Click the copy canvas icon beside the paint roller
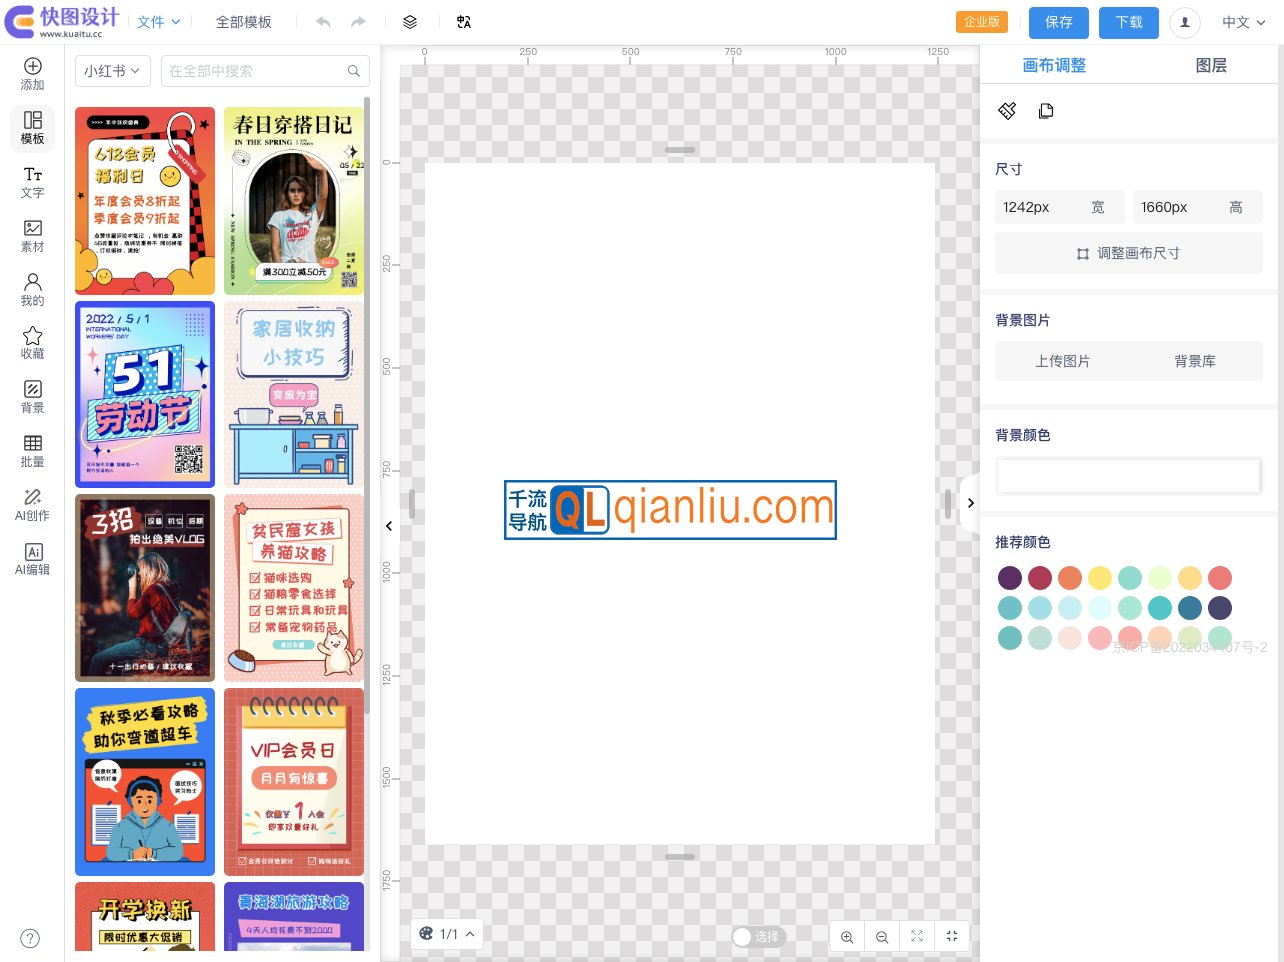 [1046, 111]
